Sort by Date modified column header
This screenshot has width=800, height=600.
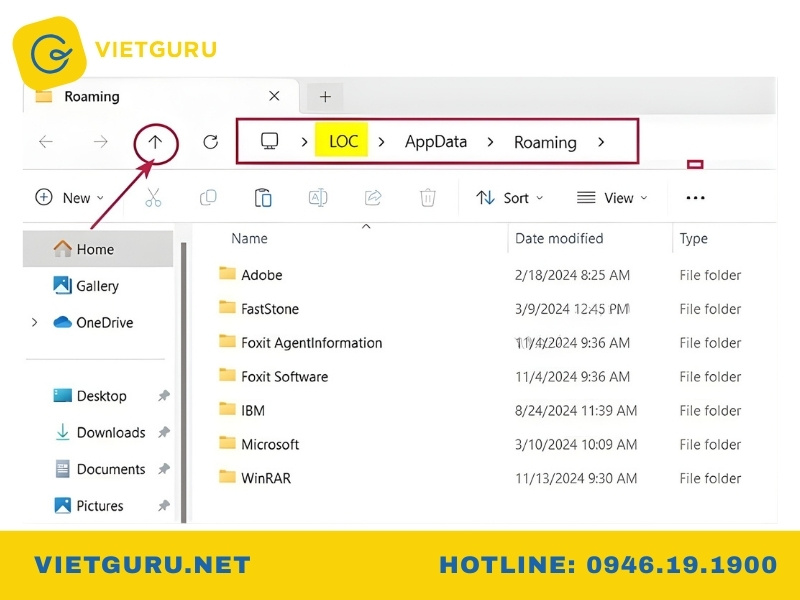[x=559, y=239]
